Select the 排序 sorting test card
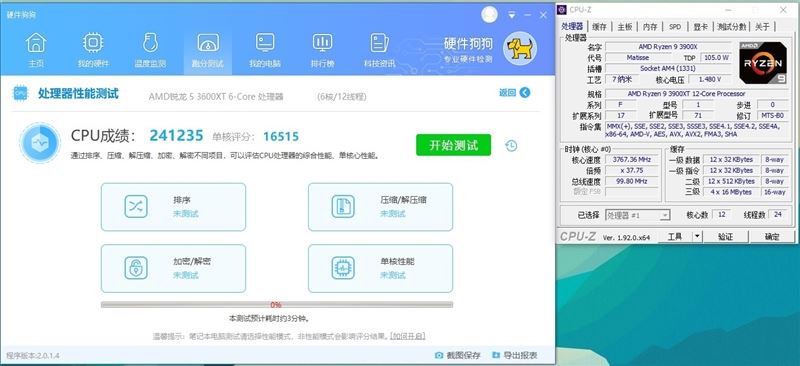The height and width of the screenshot is (366, 800). pyautogui.click(x=173, y=207)
